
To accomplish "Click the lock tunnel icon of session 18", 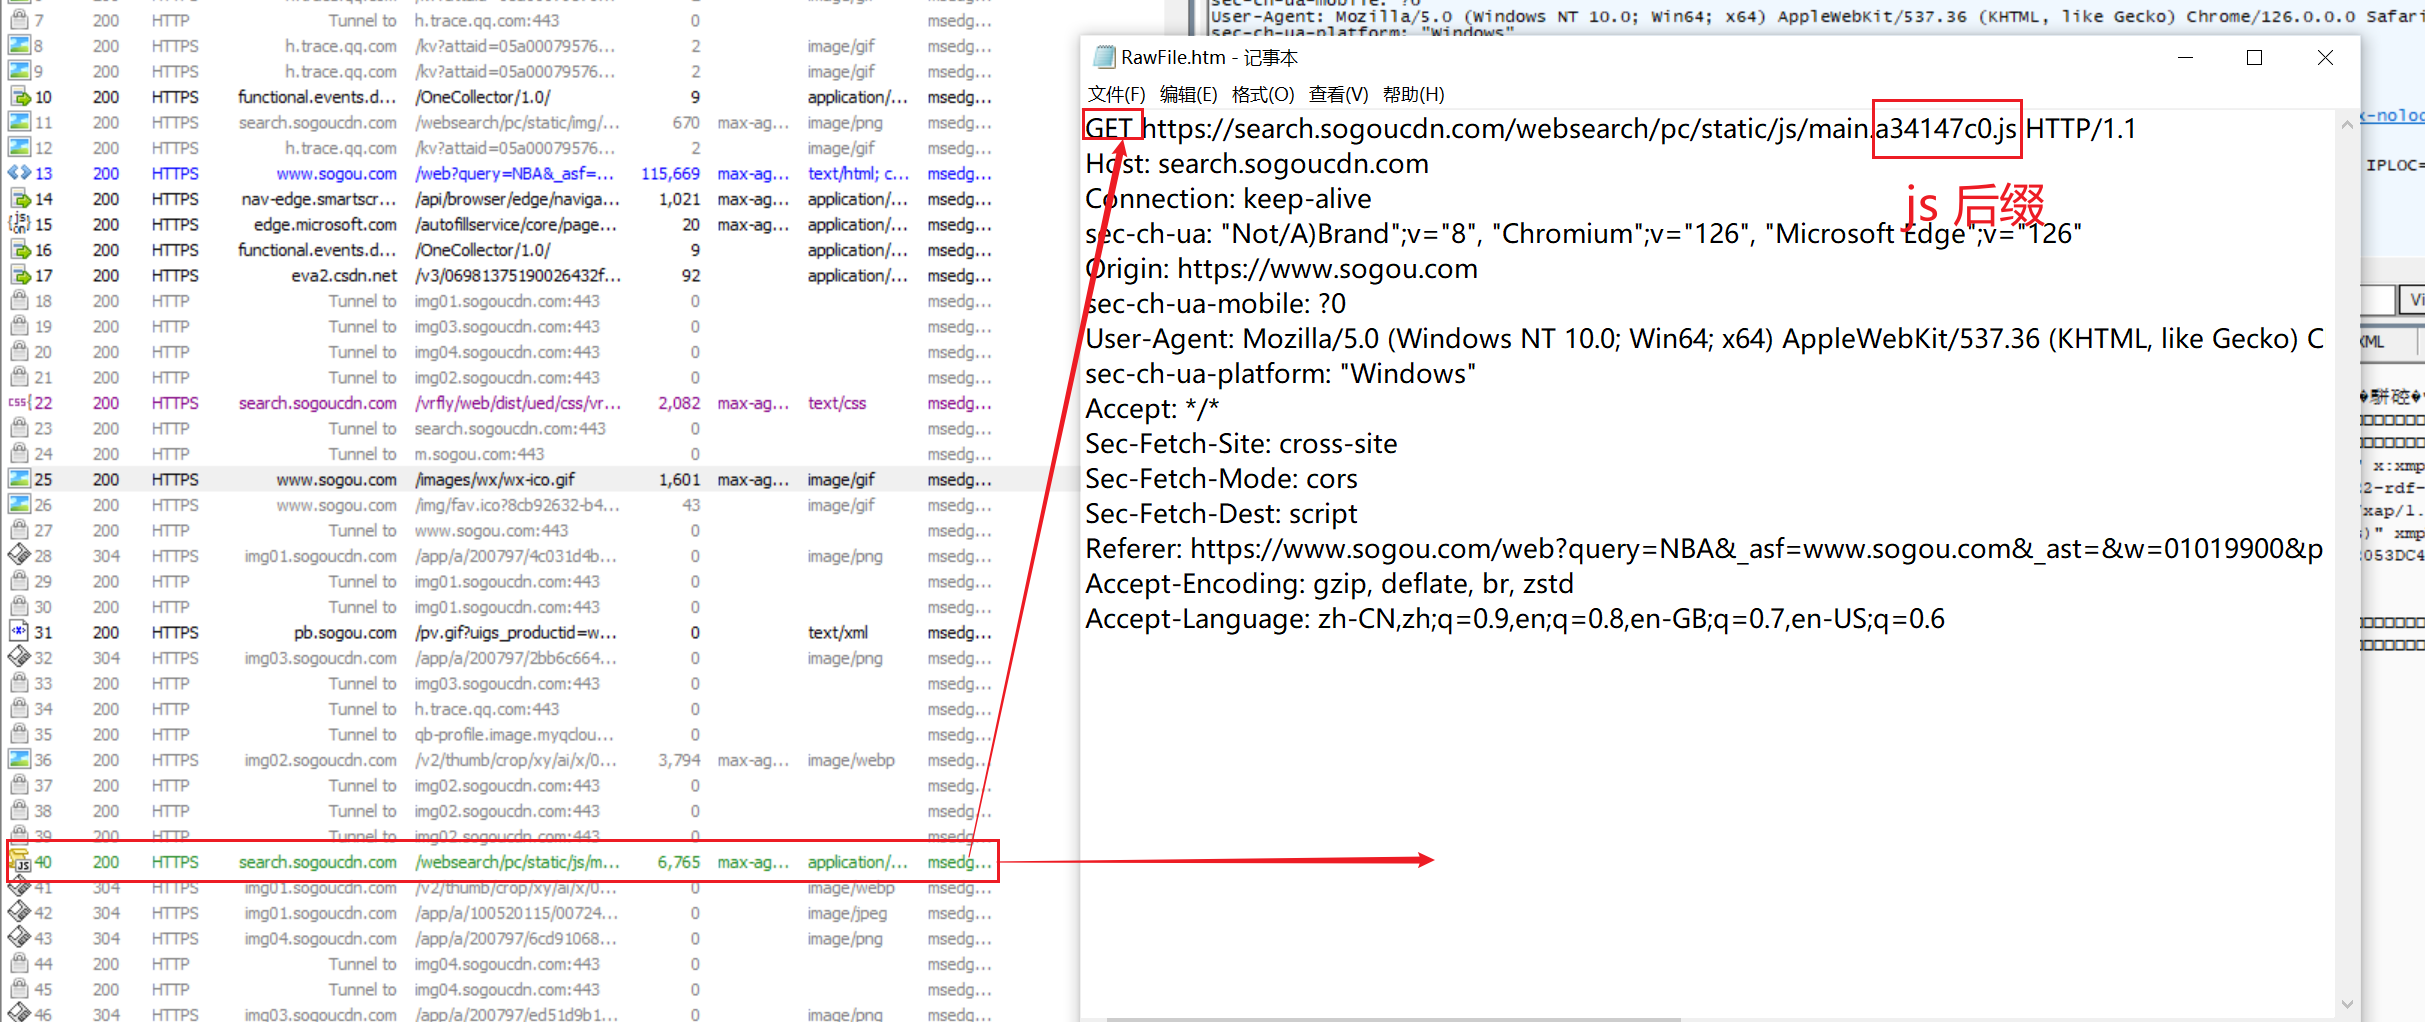I will [19, 301].
